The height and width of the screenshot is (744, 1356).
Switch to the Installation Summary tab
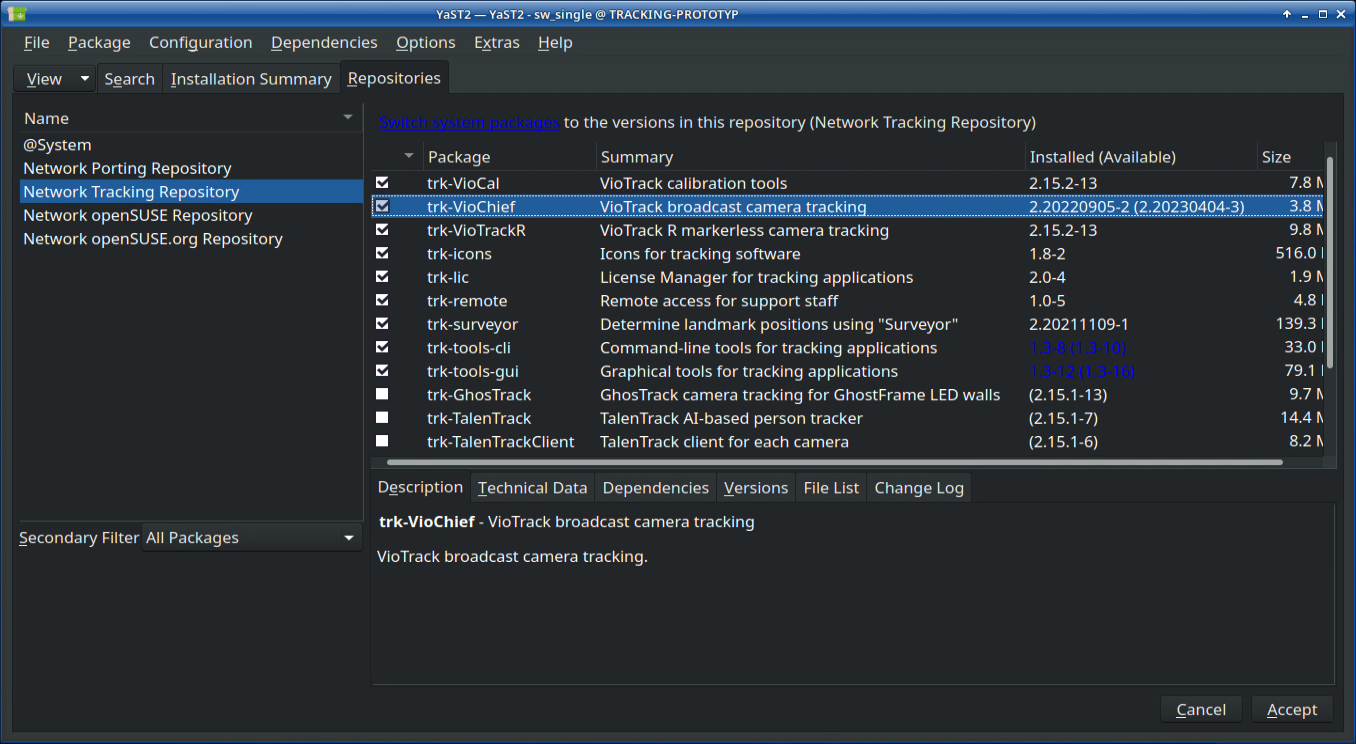tap(251, 79)
